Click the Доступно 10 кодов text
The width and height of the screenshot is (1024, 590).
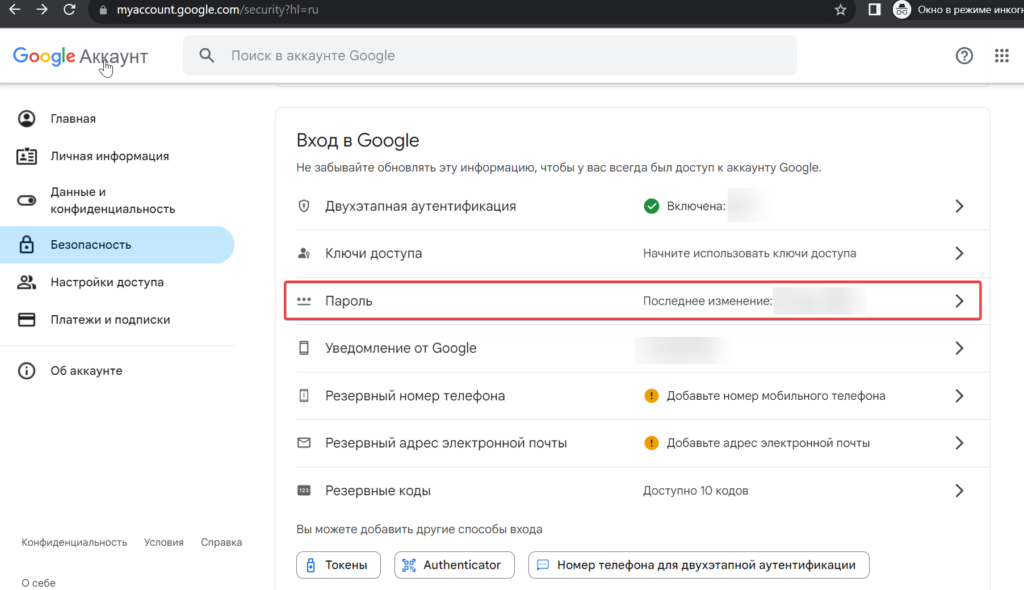pos(696,490)
